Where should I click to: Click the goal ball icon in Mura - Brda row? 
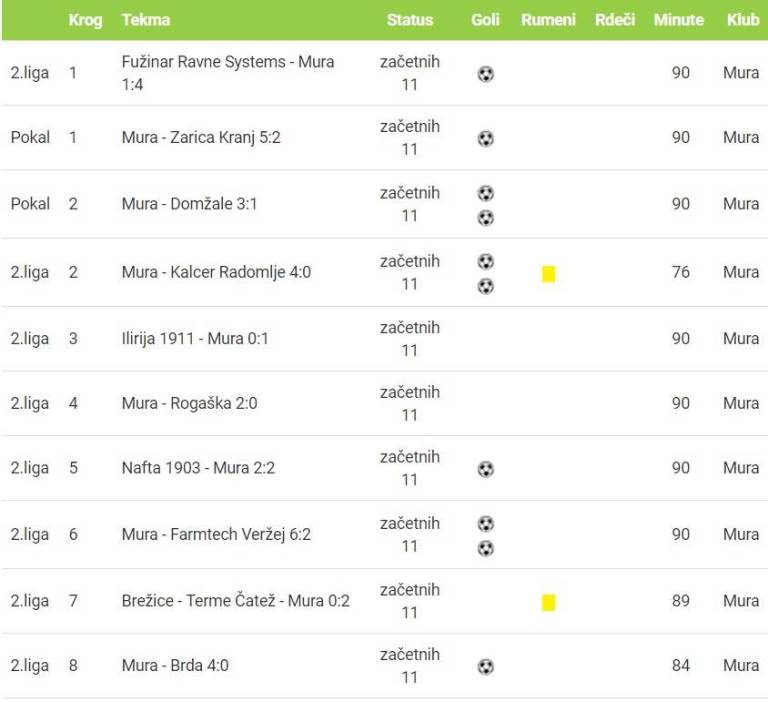click(485, 667)
